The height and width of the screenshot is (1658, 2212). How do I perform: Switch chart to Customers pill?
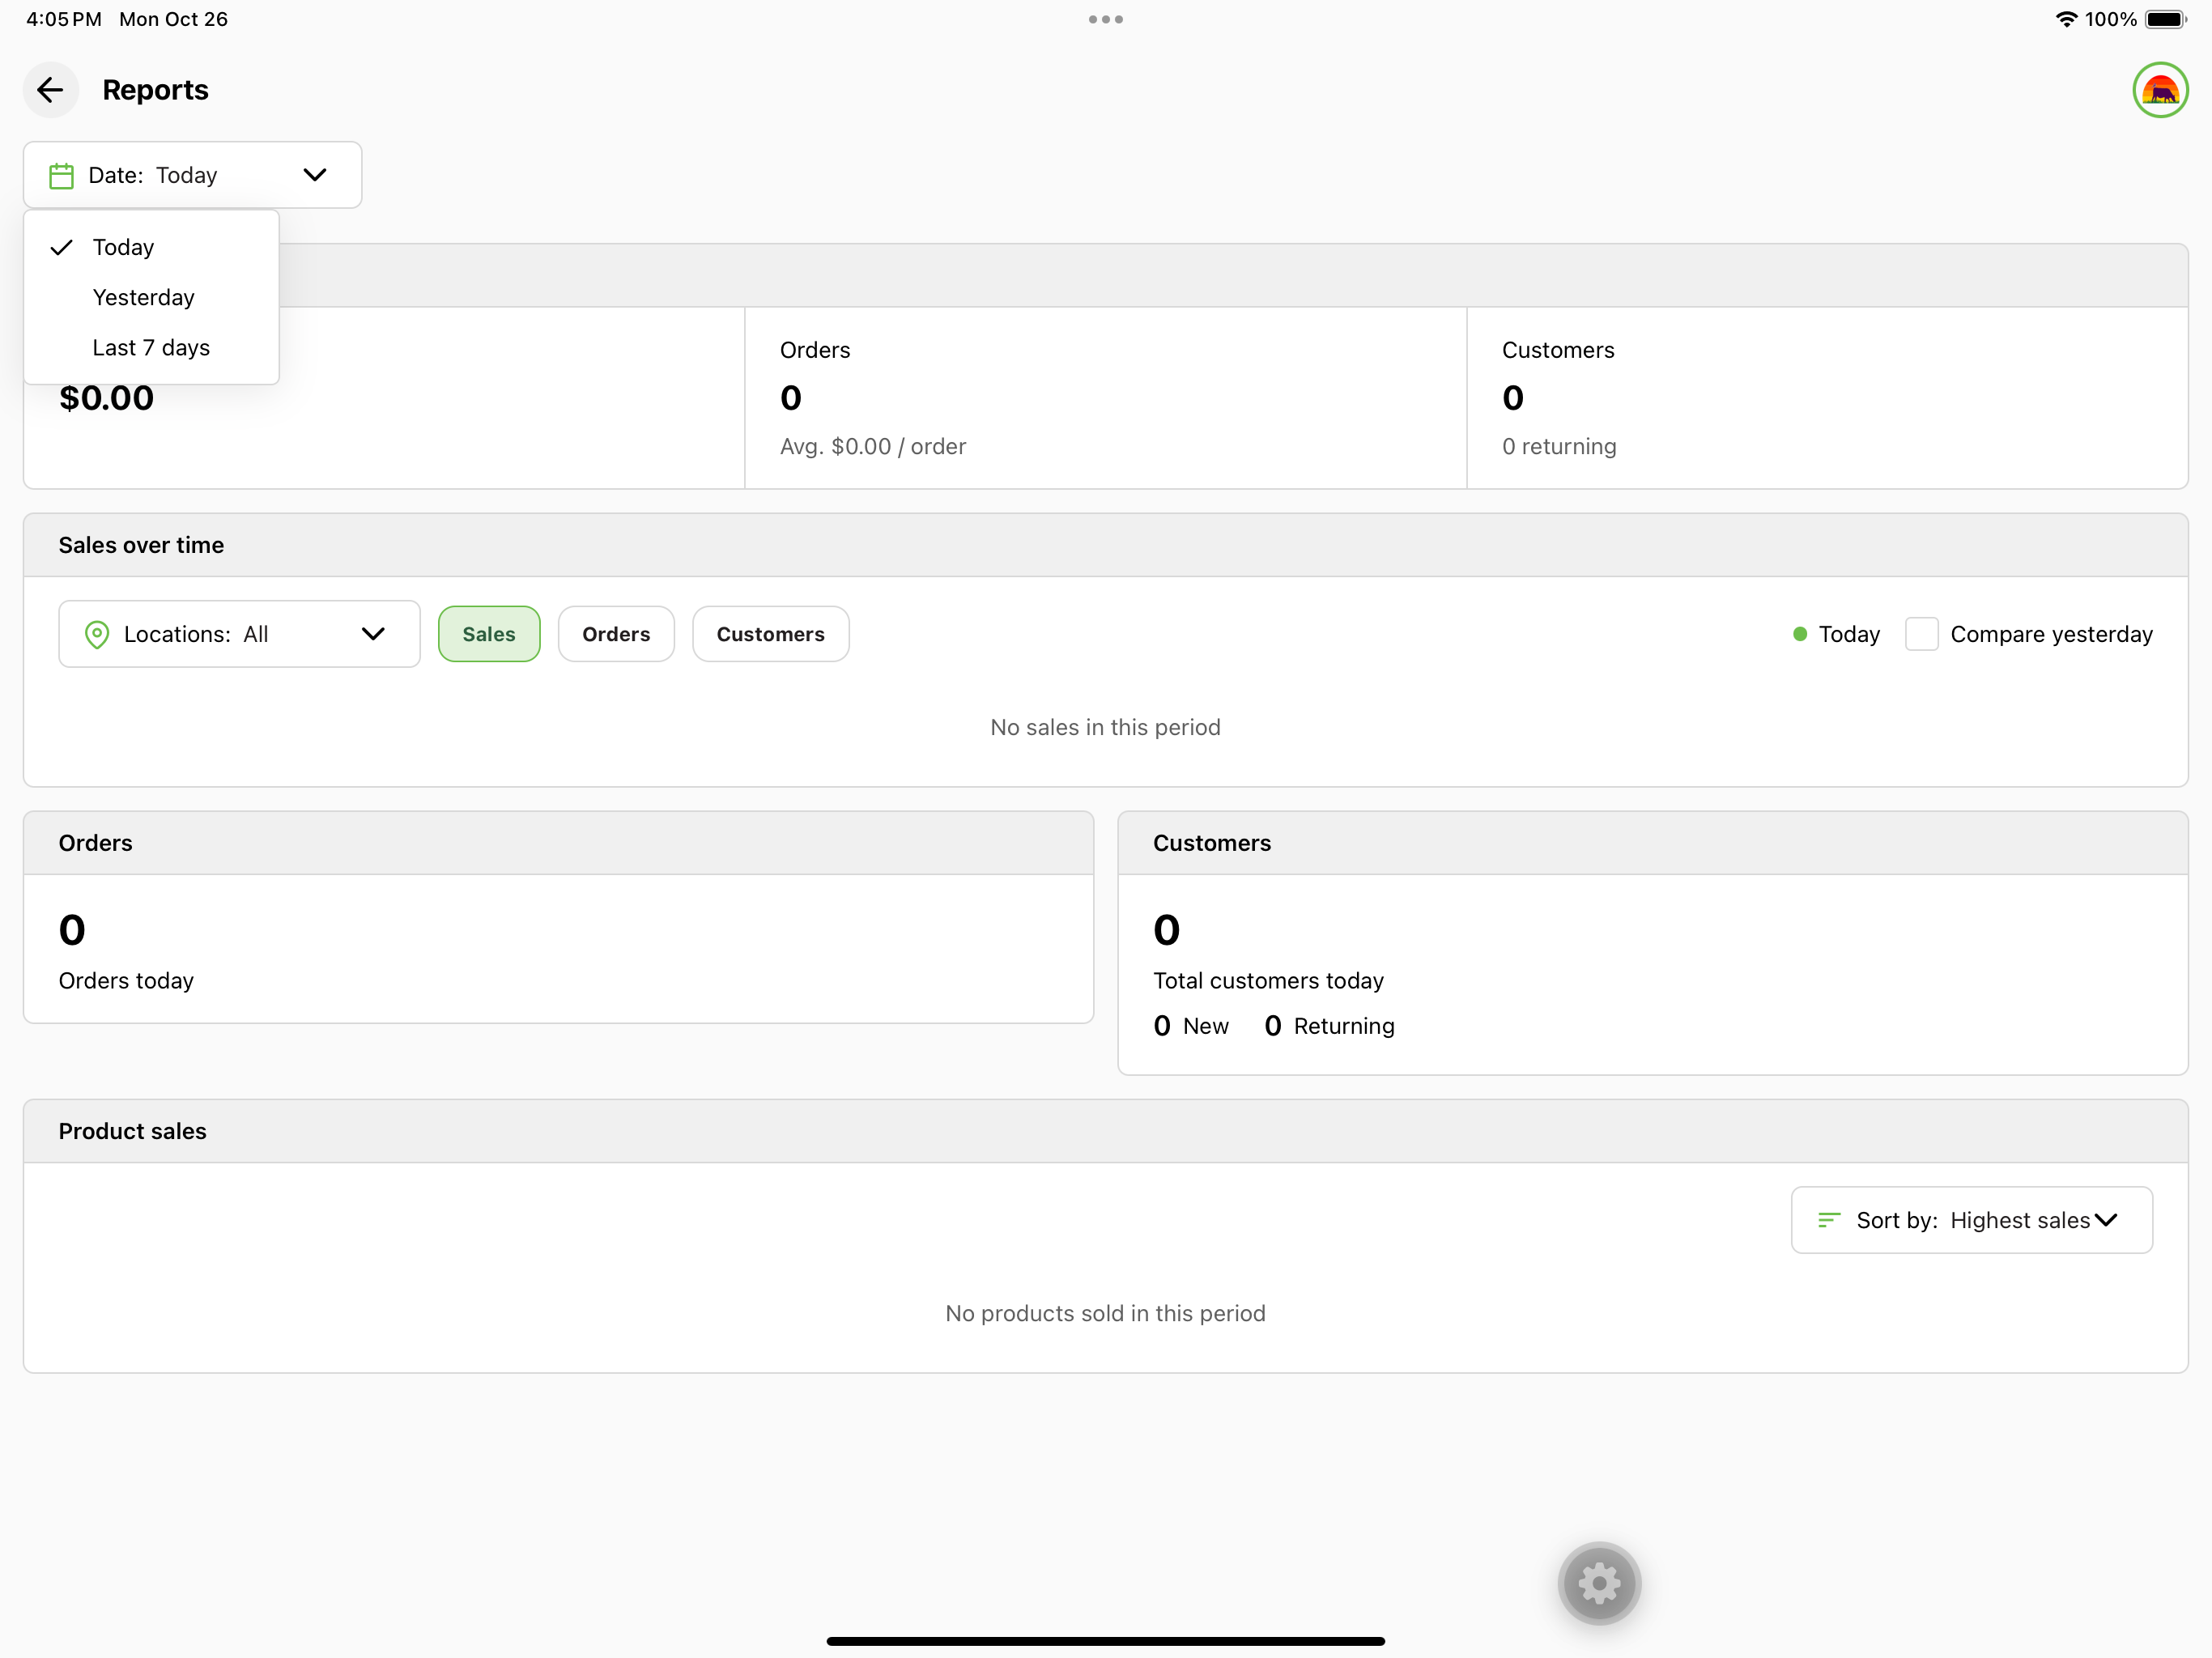pos(771,634)
